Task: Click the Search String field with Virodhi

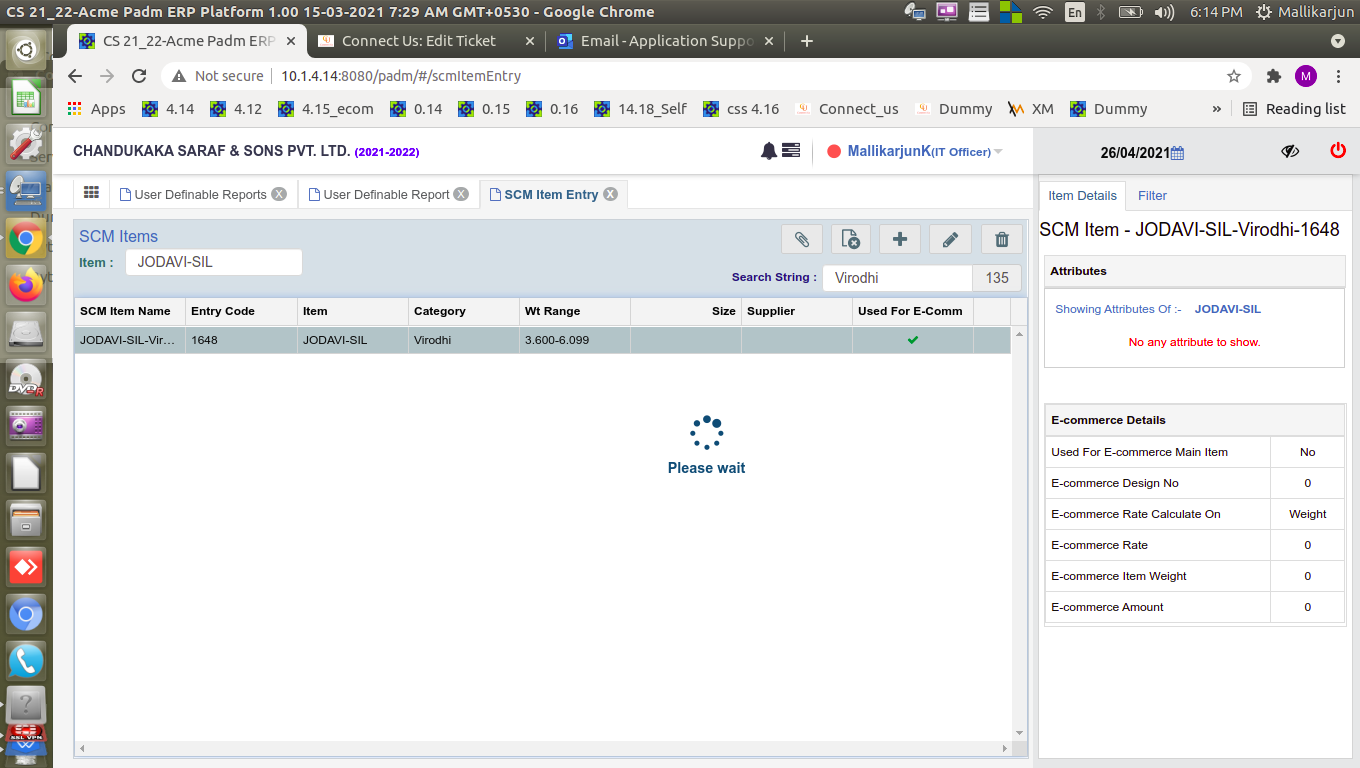Action: coord(897,278)
